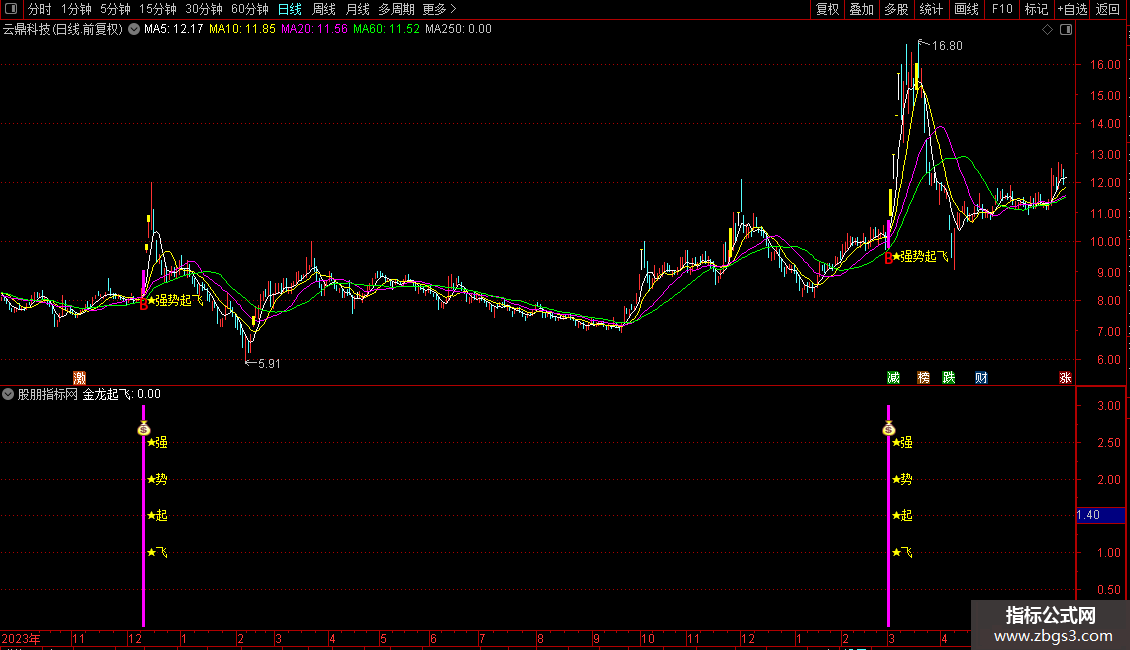Screen dimensions: 1130x650
Task: Open the 多股 multi-stock view
Action: (896, 9)
